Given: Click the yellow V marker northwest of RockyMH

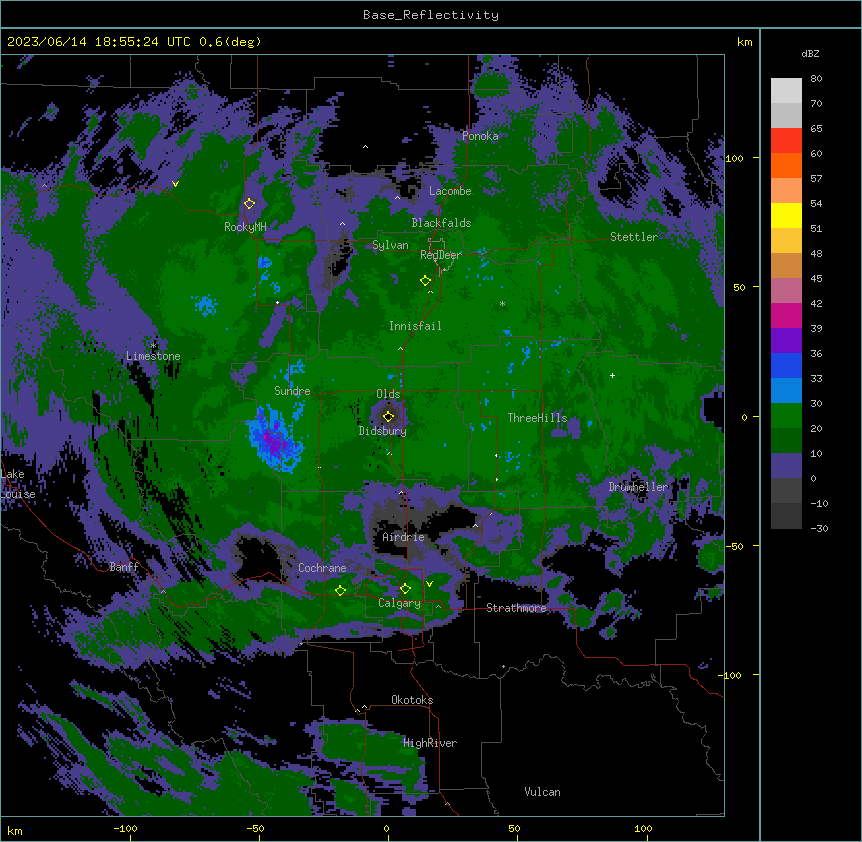Looking at the screenshot, I should coord(175,184).
